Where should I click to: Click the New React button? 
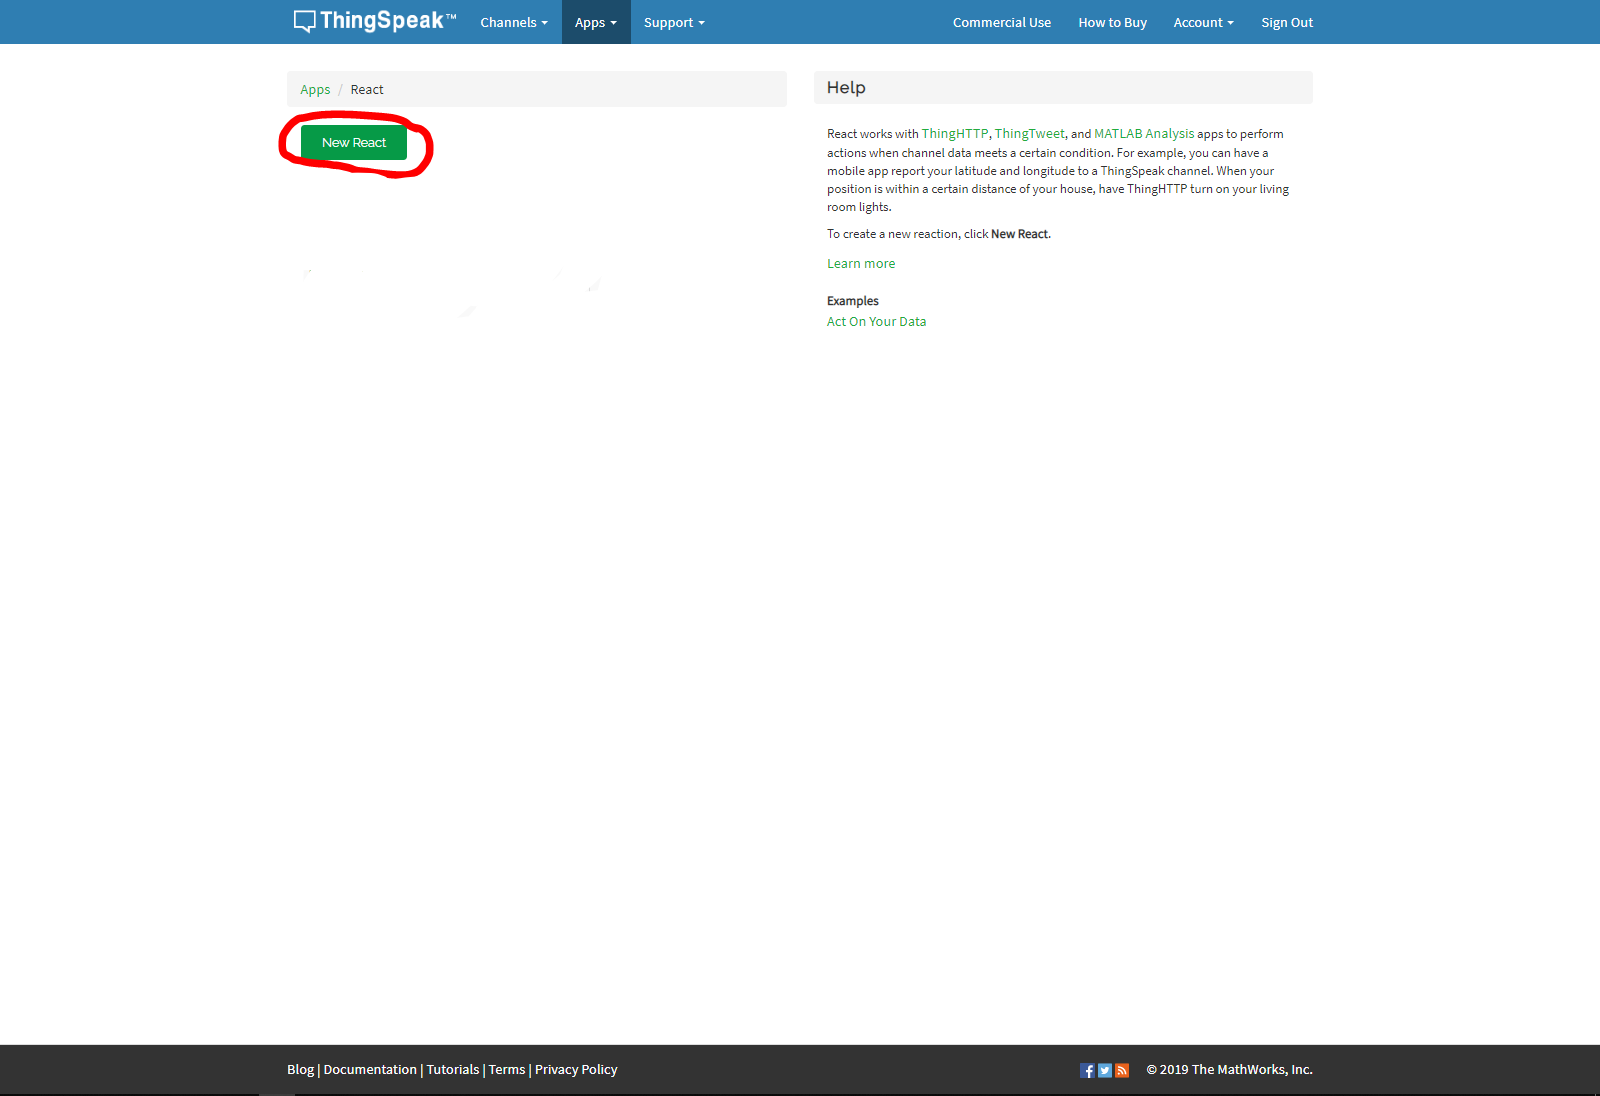354,142
